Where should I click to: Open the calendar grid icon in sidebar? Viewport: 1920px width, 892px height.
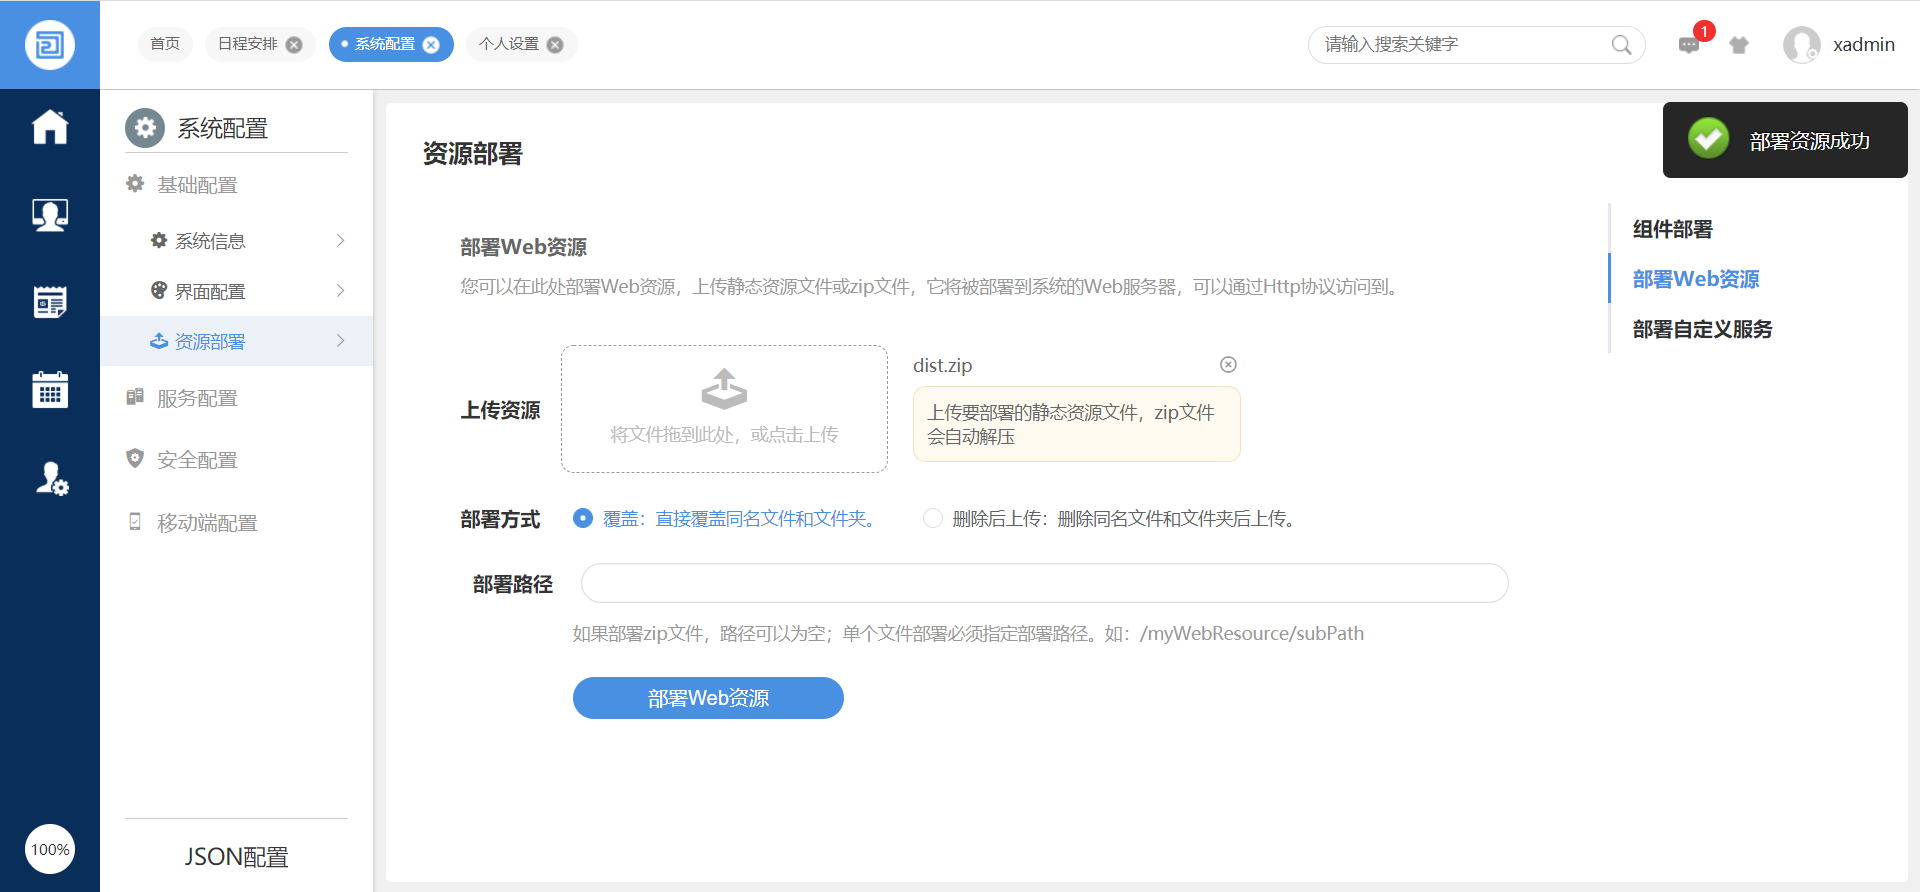50,389
